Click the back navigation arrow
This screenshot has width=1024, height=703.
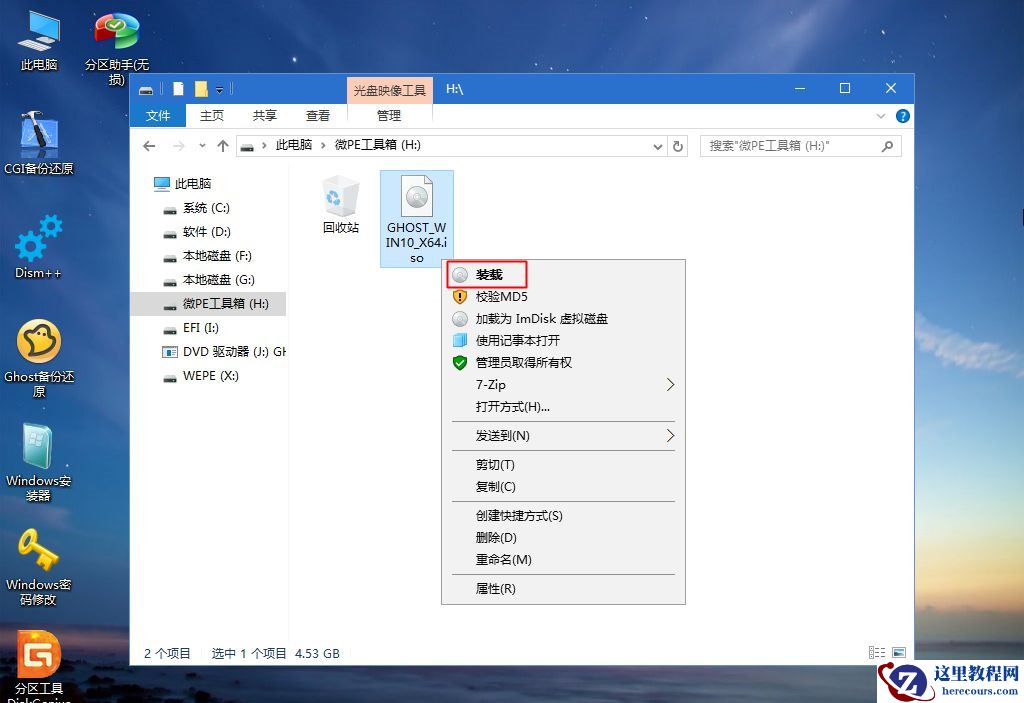[149, 145]
